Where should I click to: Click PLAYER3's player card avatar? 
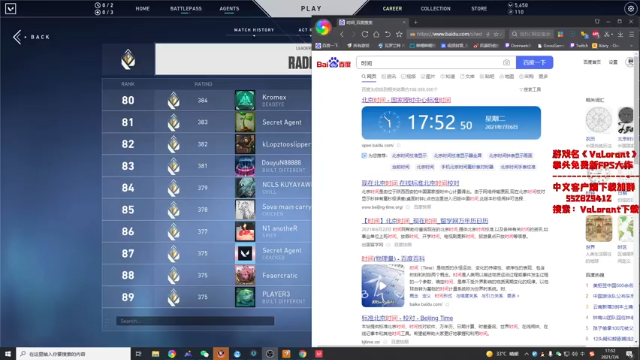click(245, 297)
